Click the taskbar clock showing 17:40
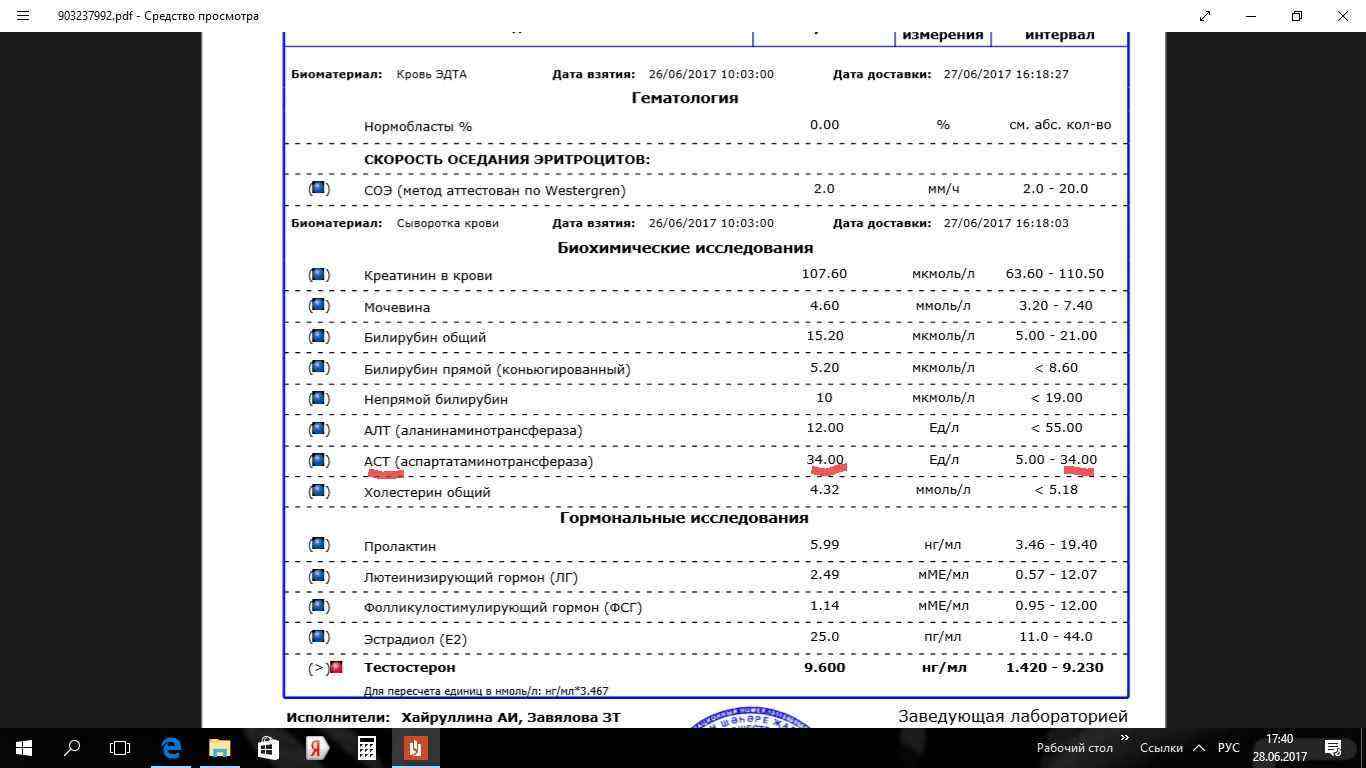The image size is (1366, 768). (x=1279, y=747)
